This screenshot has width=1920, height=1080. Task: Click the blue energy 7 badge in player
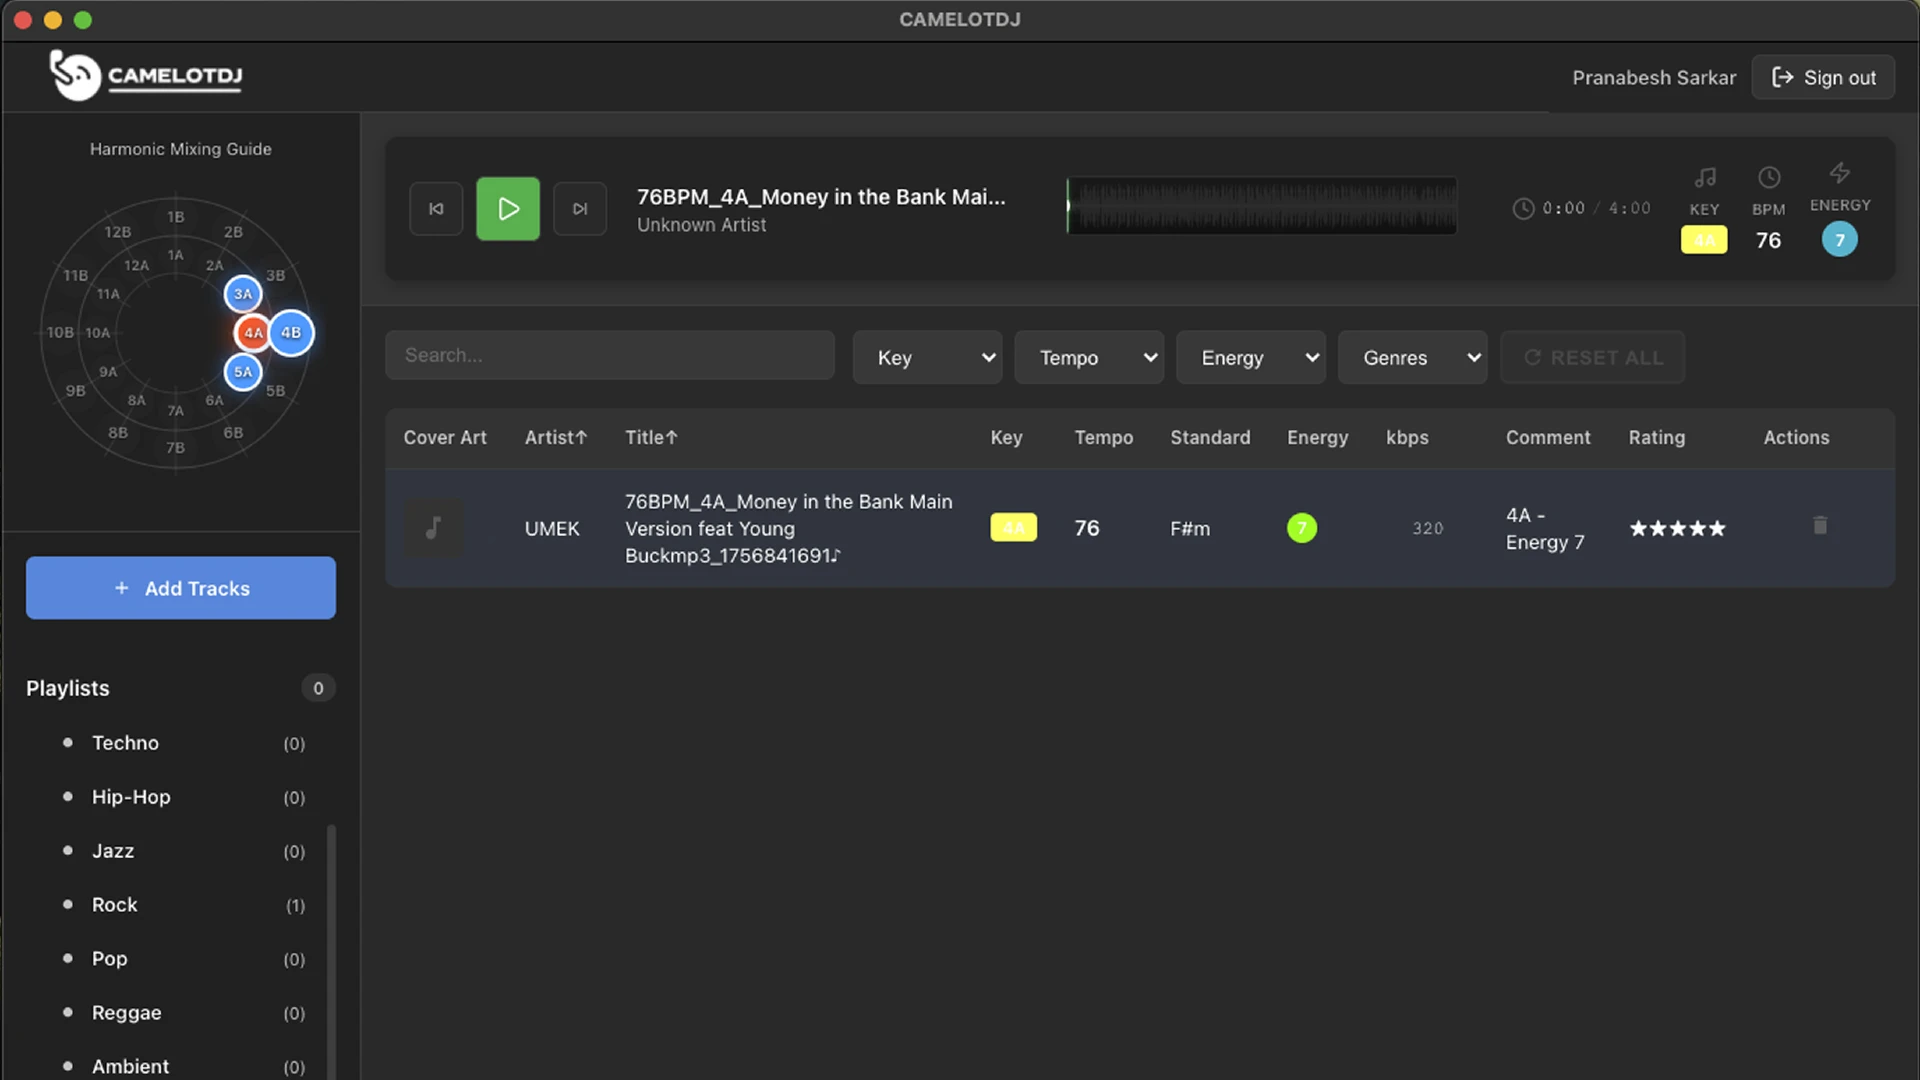coord(1840,240)
